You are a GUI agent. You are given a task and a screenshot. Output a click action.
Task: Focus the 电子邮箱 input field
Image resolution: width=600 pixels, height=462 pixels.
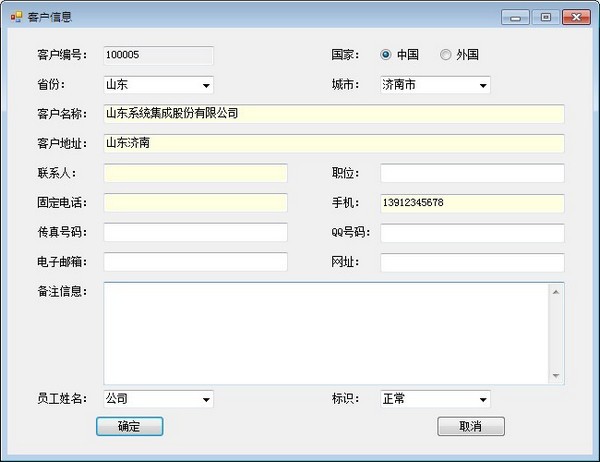[x=196, y=262]
